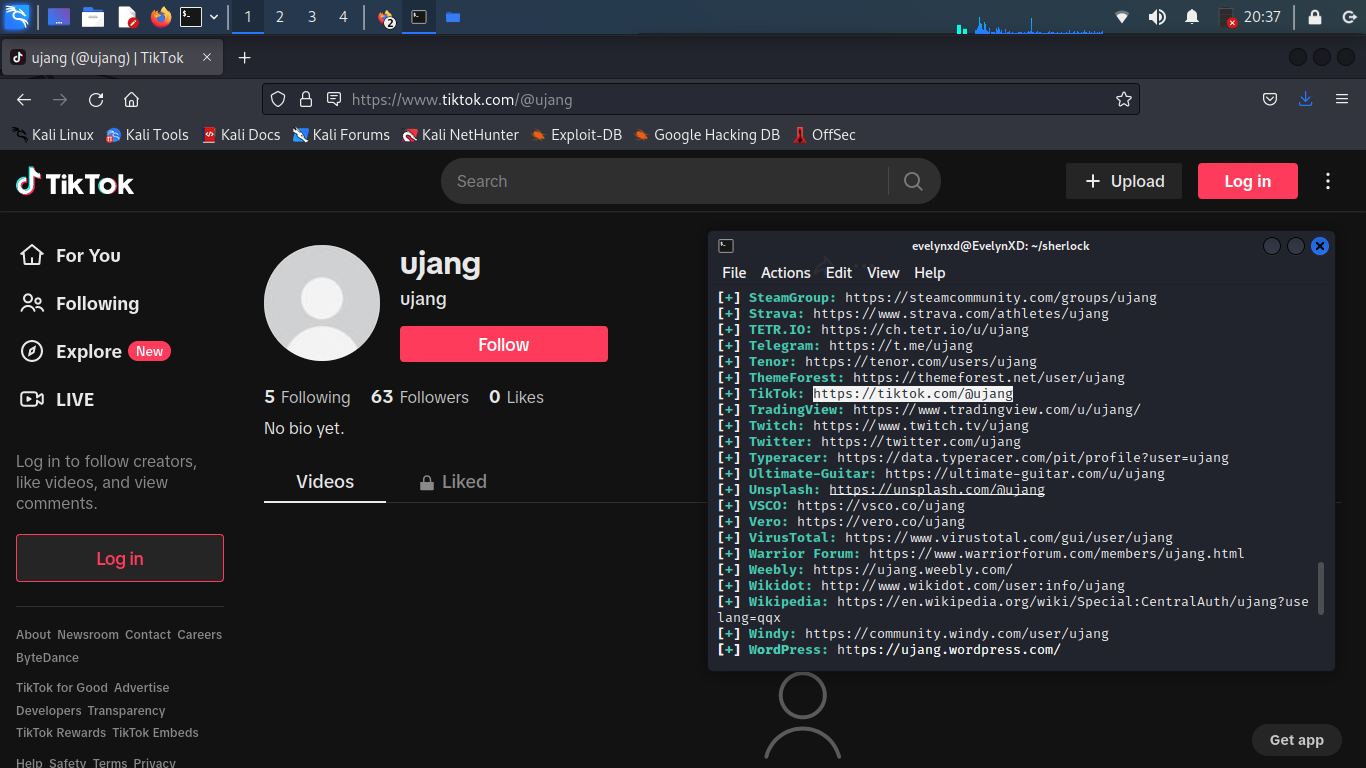Image resolution: width=1366 pixels, height=768 pixels.
Task: Select the Firefox taskbar window button
Action: [386, 17]
